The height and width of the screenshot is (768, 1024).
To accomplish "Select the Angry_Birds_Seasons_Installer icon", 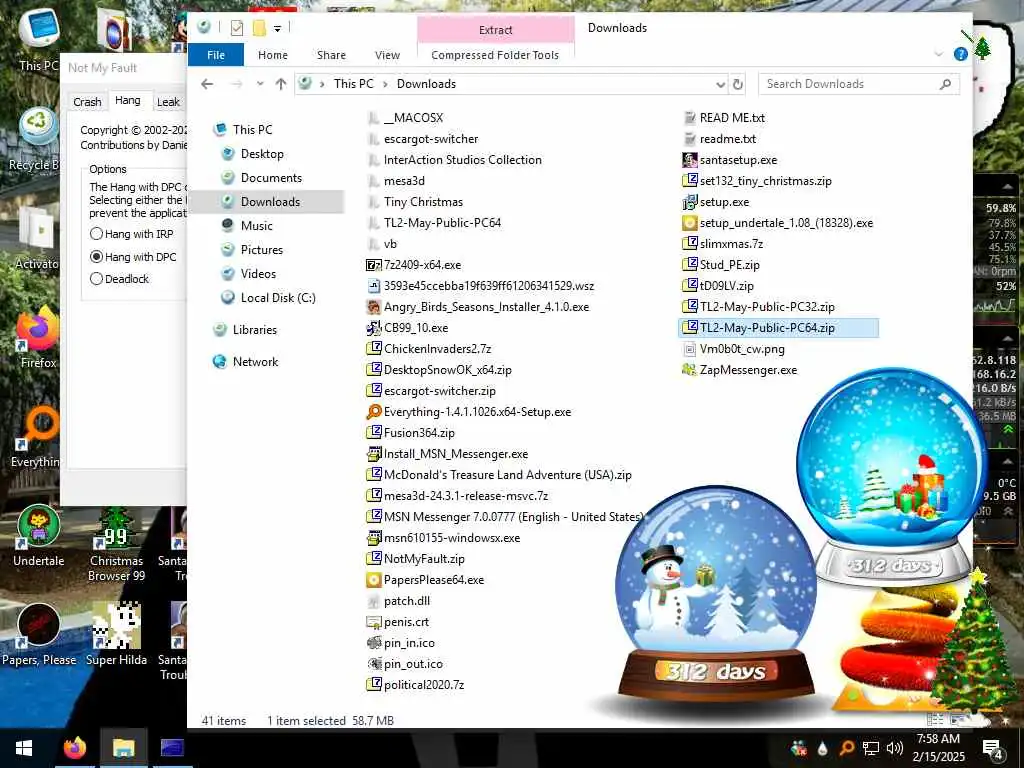I will click(x=374, y=306).
